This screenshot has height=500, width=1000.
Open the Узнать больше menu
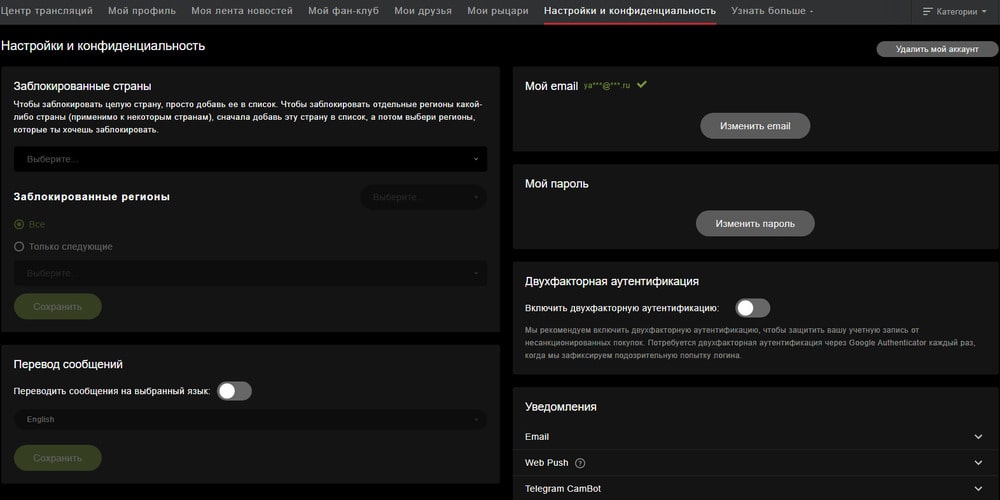(x=771, y=11)
